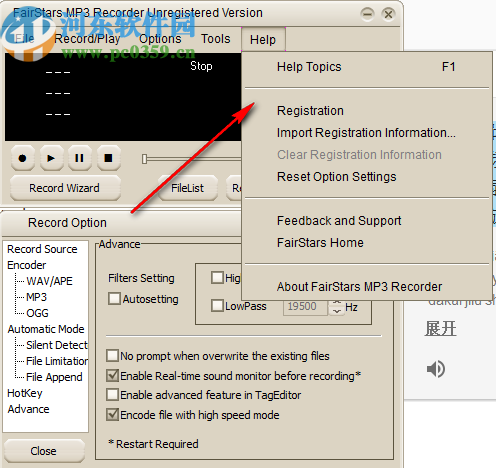Open the Options menu
Viewport: 496px width, 468px height.
[160, 39]
